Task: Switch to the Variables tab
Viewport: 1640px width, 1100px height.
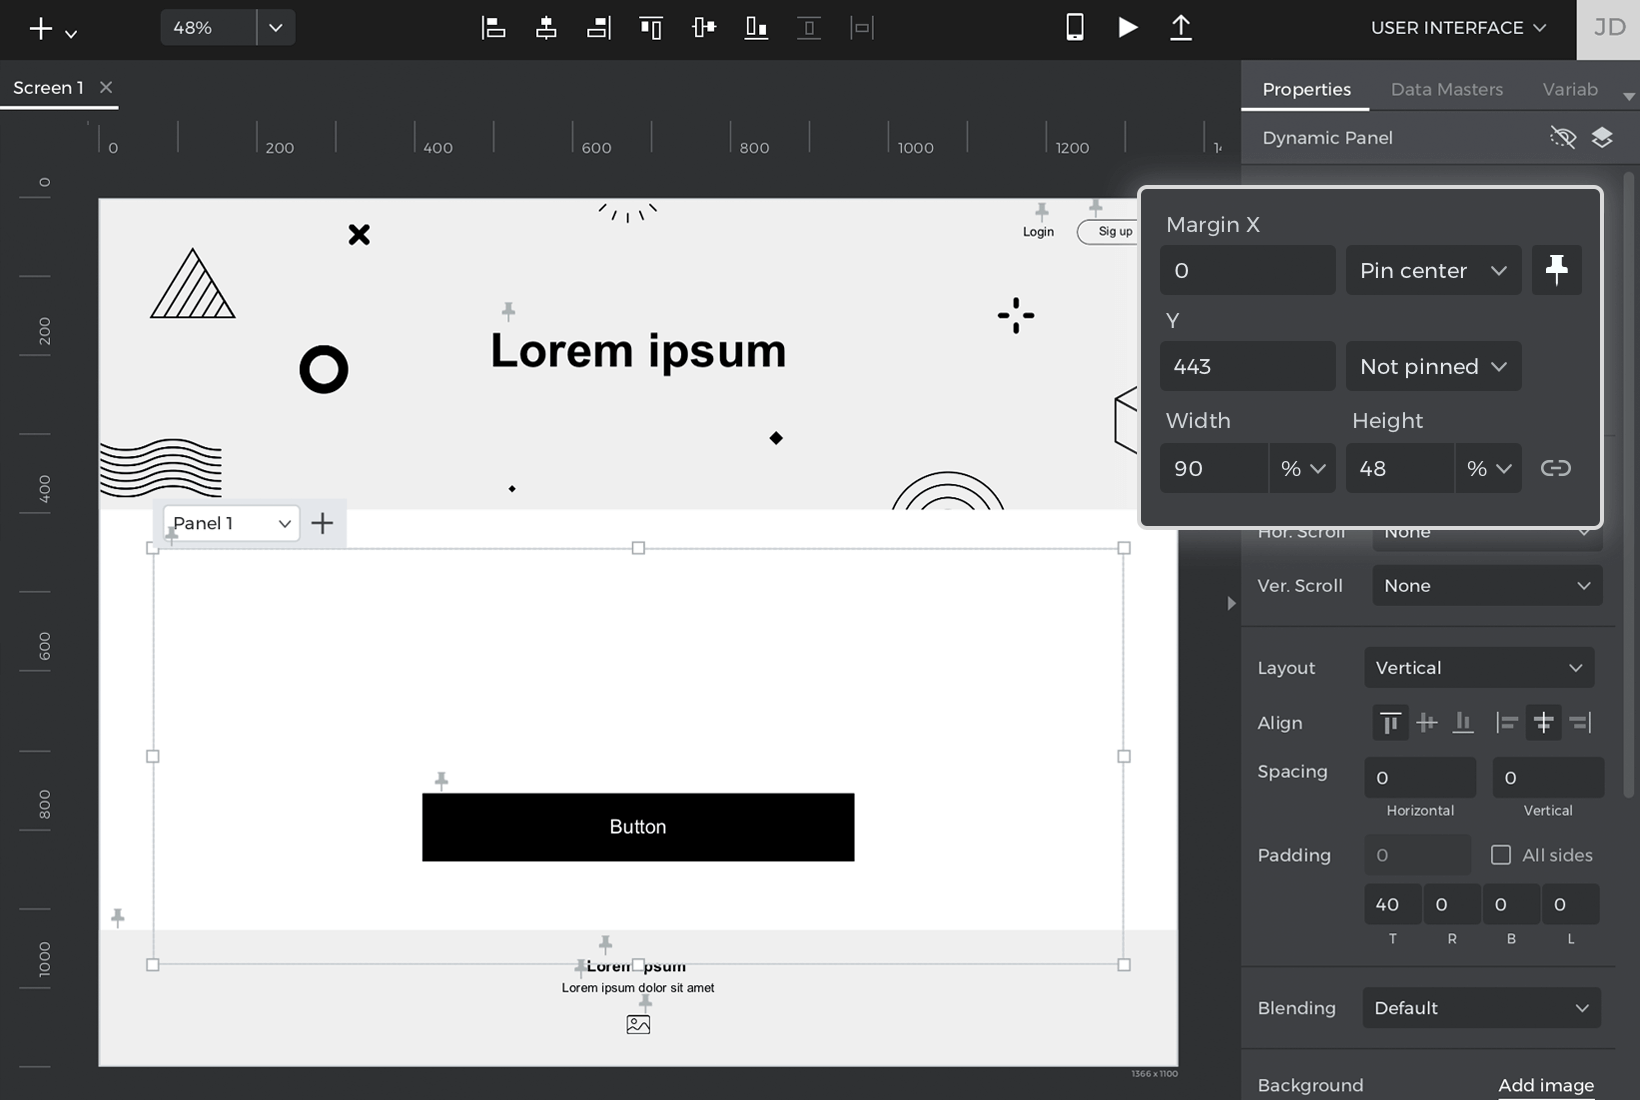Action: point(1570,89)
